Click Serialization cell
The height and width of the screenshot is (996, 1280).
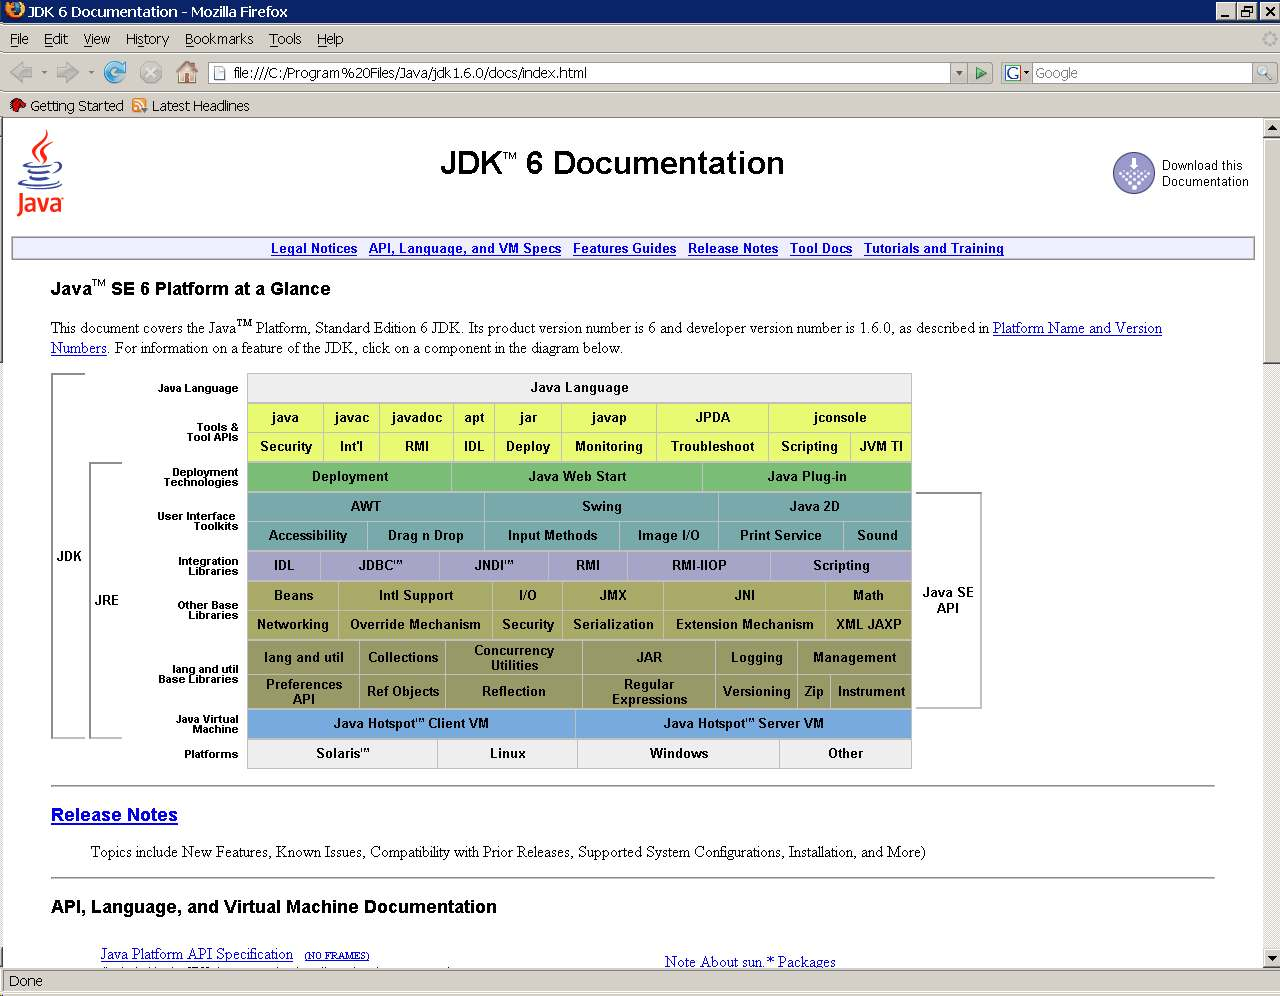point(613,625)
